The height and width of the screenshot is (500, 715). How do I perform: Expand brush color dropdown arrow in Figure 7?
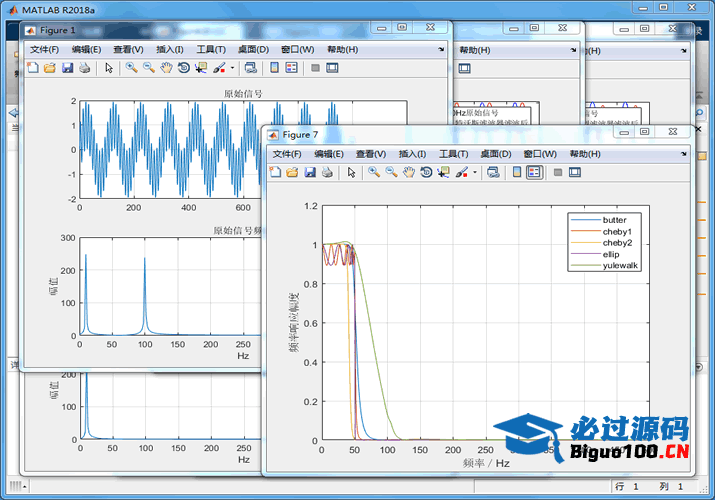[475, 172]
